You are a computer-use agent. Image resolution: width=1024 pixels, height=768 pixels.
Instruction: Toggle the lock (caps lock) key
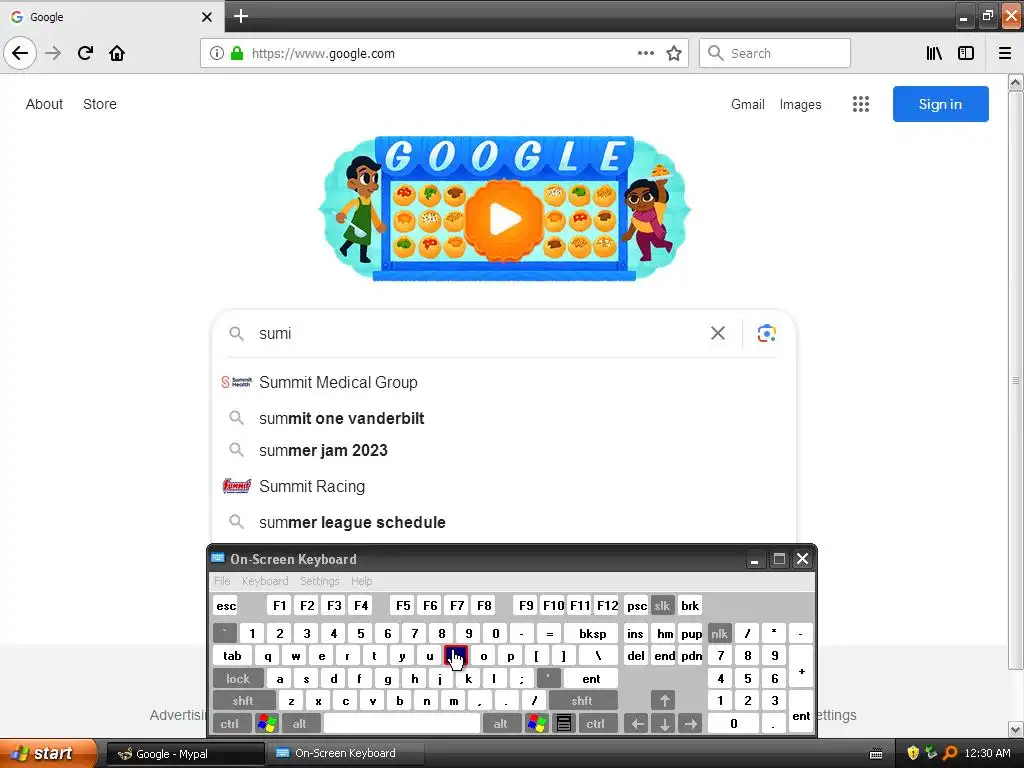(238, 679)
